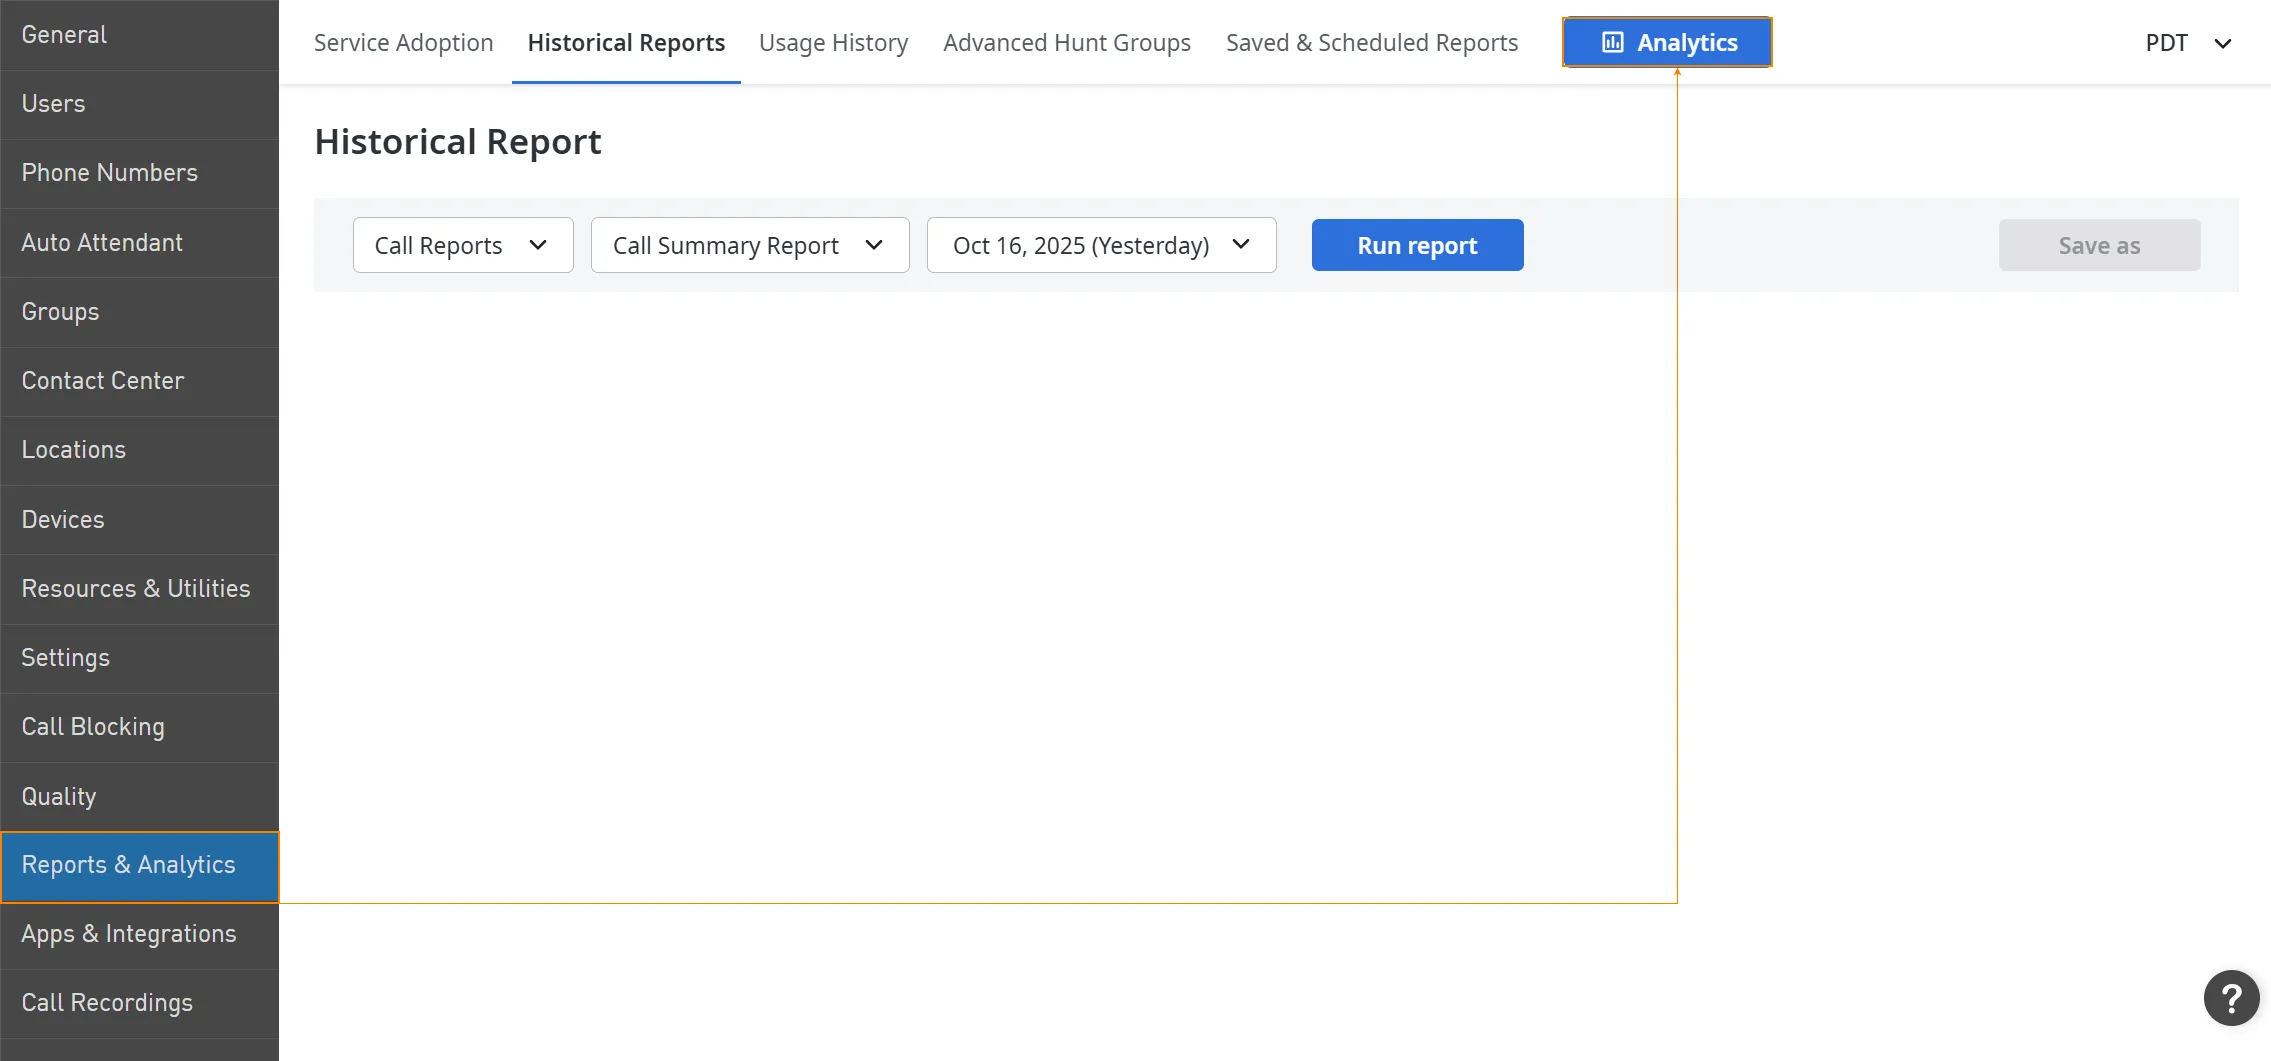The width and height of the screenshot is (2271, 1061).
Task: Select Quality in the sidebar
Action: (x=139, y=797)
